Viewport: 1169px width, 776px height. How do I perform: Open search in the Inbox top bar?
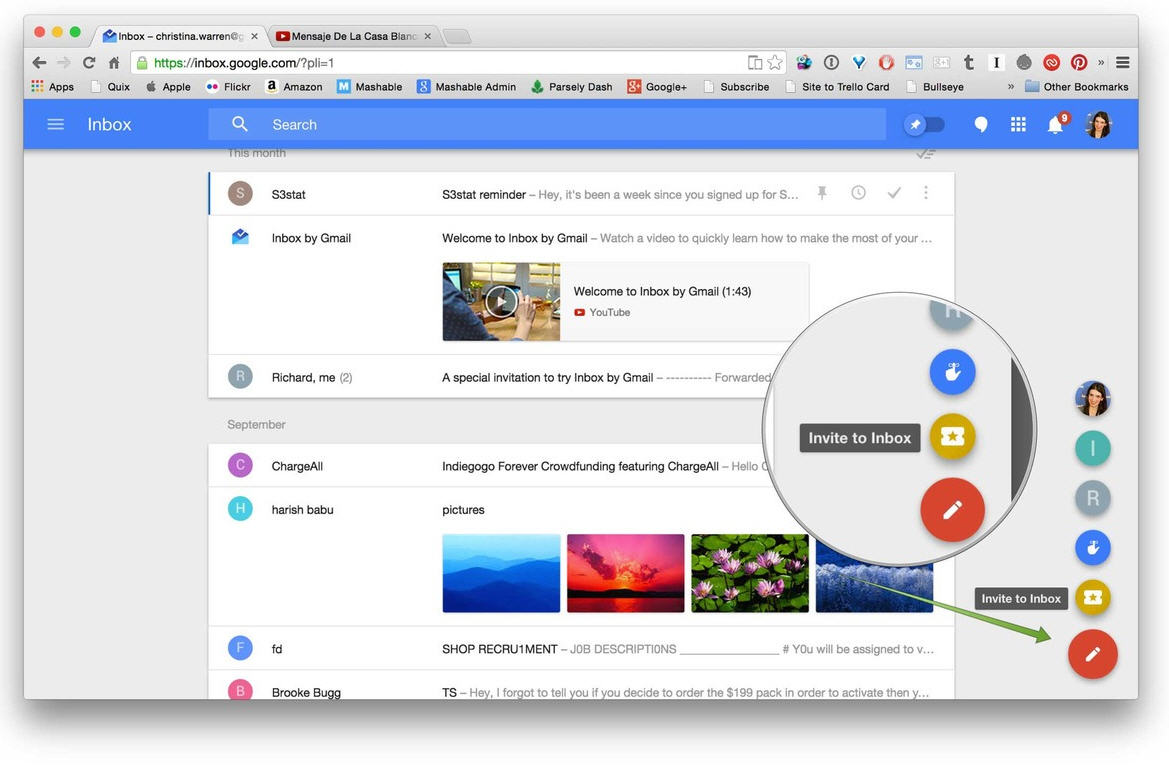(x=240, y=124)
